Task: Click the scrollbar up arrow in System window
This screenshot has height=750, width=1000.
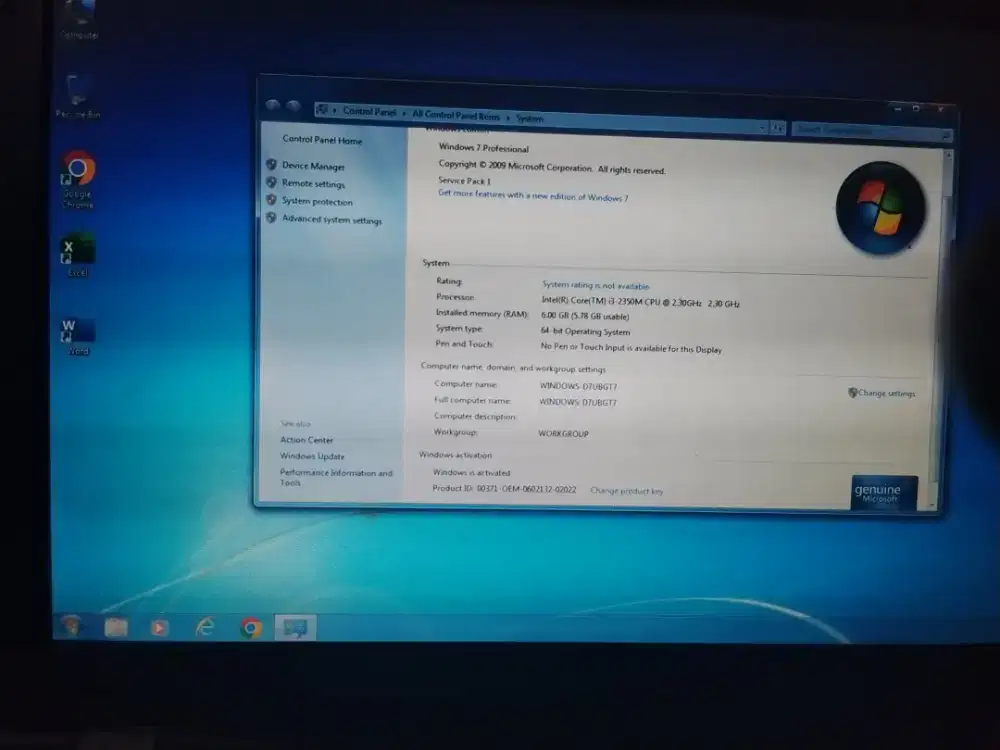Action: 948,154
